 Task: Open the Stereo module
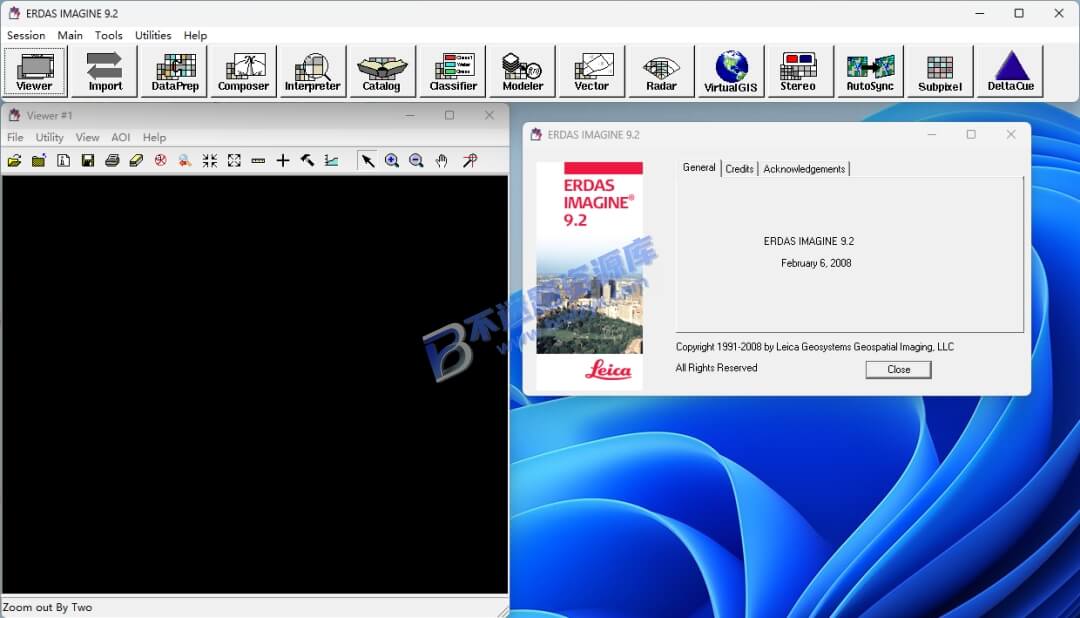[800, 71]
